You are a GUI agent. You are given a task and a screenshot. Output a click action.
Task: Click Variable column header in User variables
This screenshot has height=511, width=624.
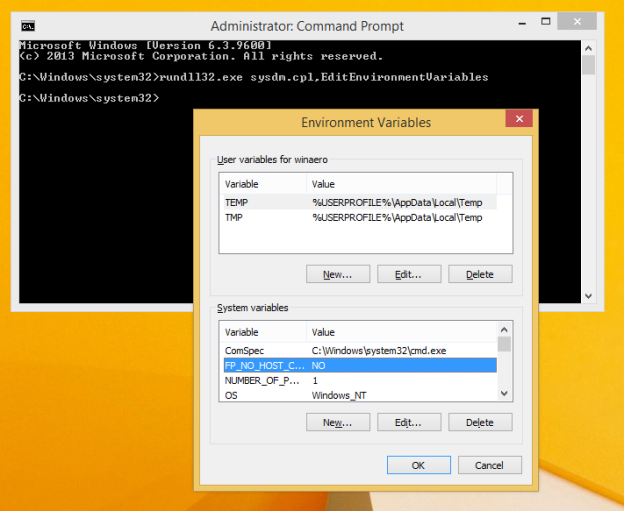tap(263, 184)
